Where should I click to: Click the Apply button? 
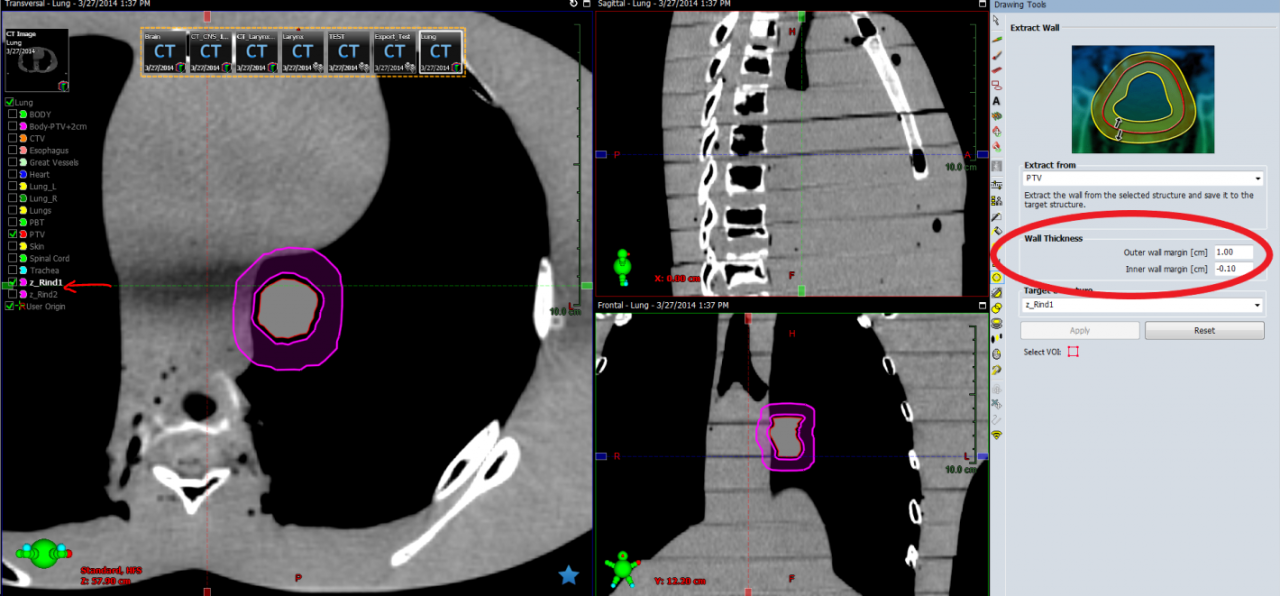[x=1079, y=330]
